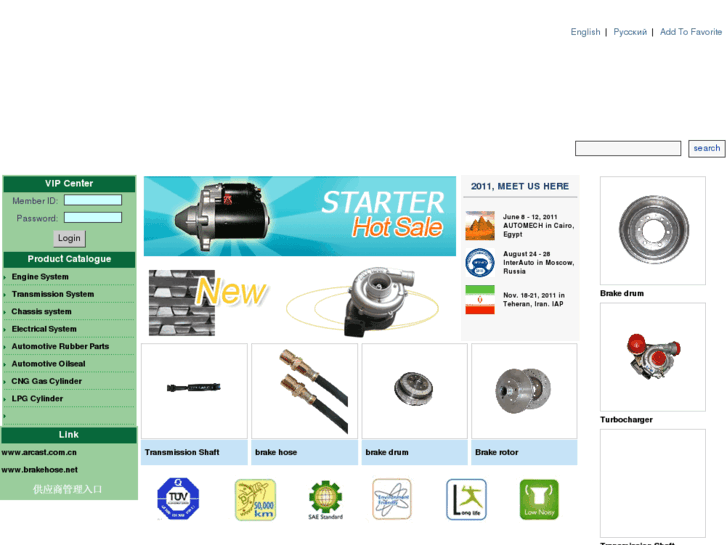Open the center brake drum product image
The image size is (727, 545).
tap(415, 391)
